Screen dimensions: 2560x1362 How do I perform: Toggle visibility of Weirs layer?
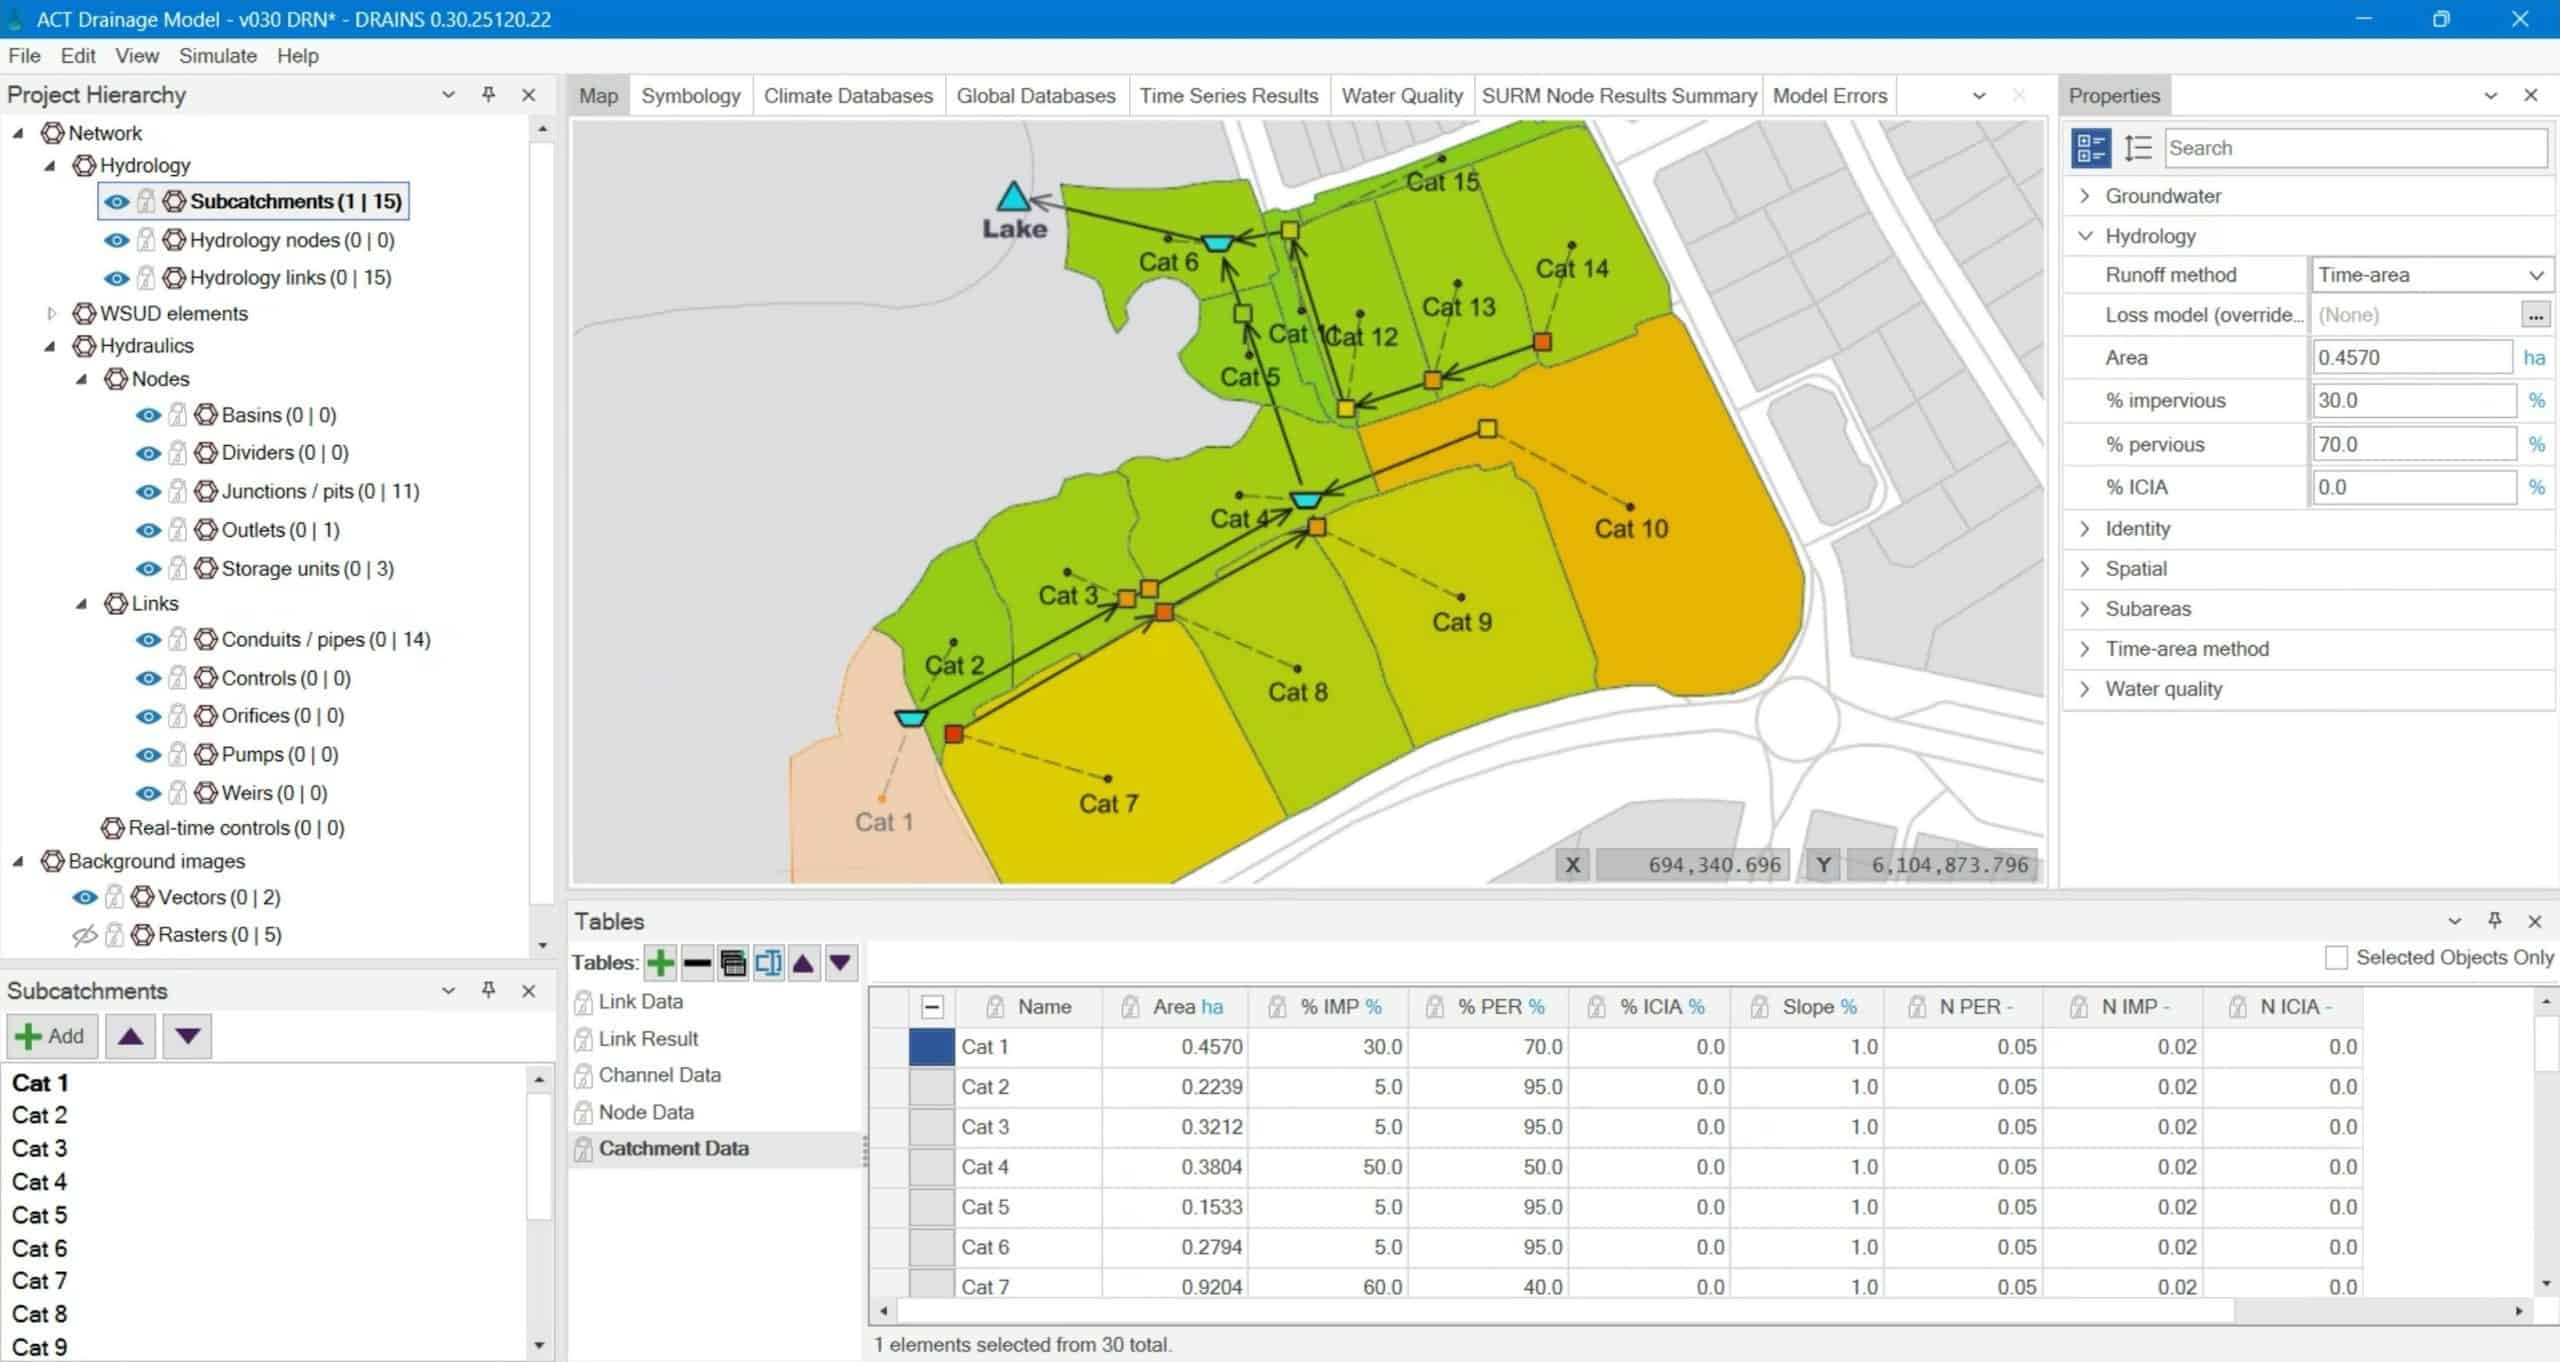click(148, 793)
